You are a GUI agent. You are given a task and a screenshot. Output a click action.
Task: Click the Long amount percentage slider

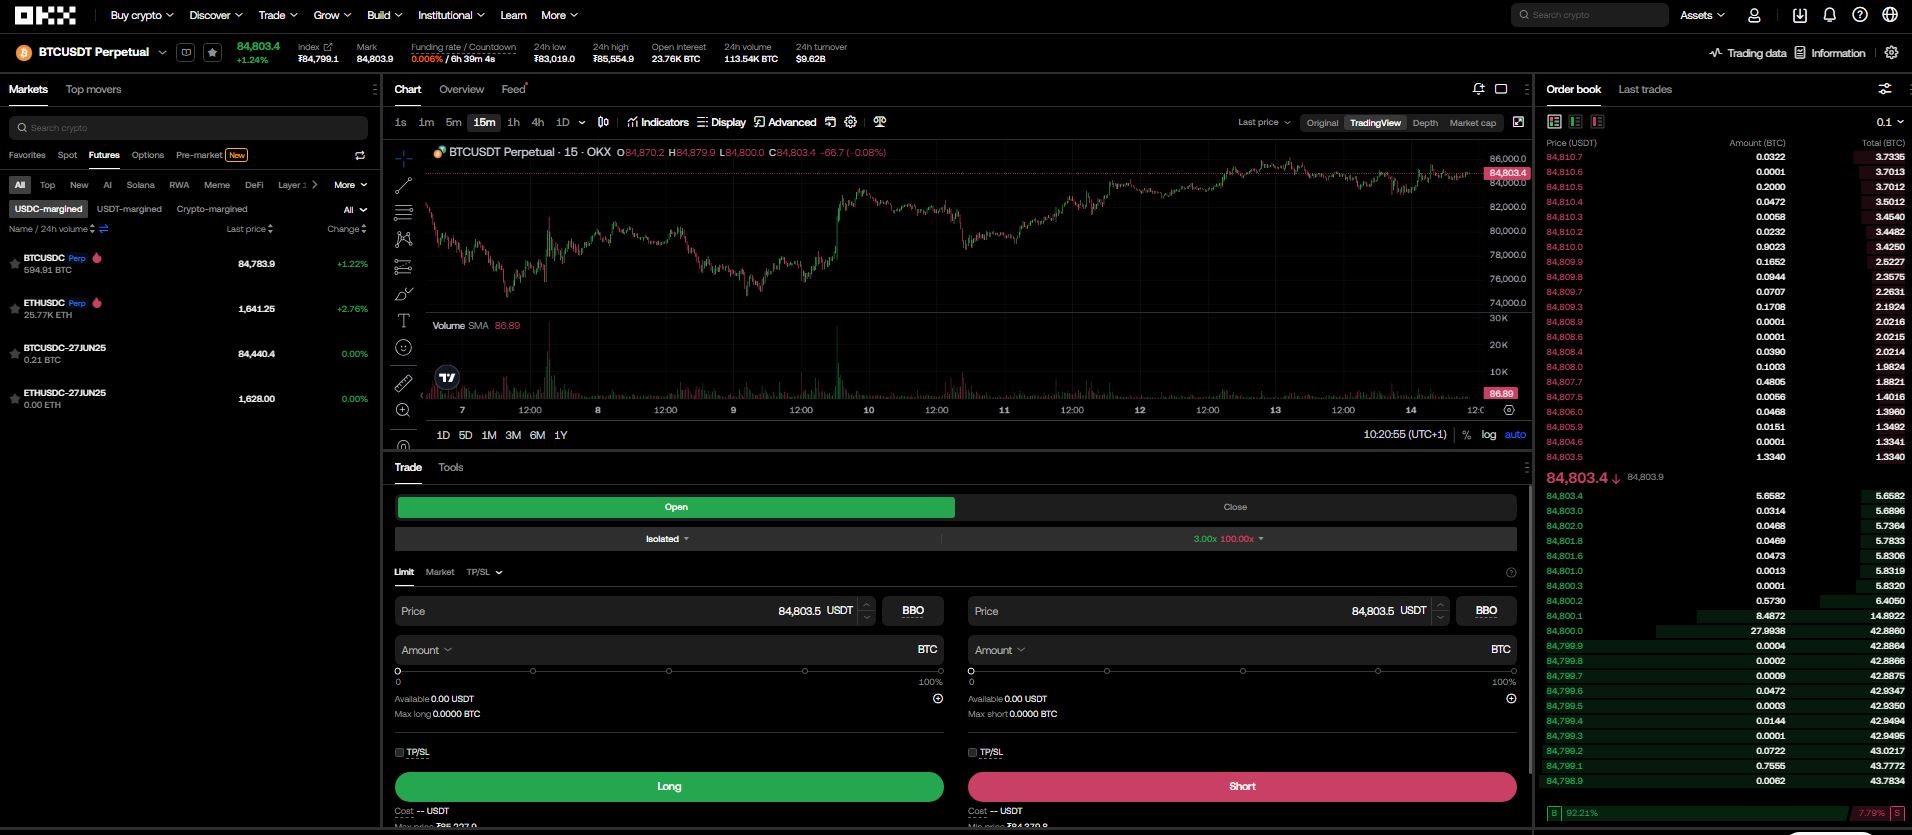click(669, 671)
